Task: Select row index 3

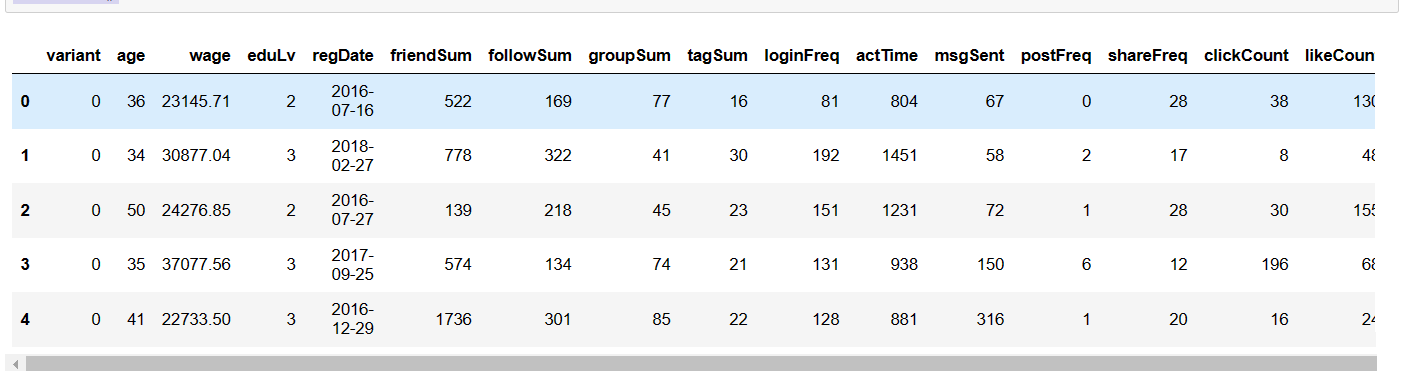Action: 25,265
